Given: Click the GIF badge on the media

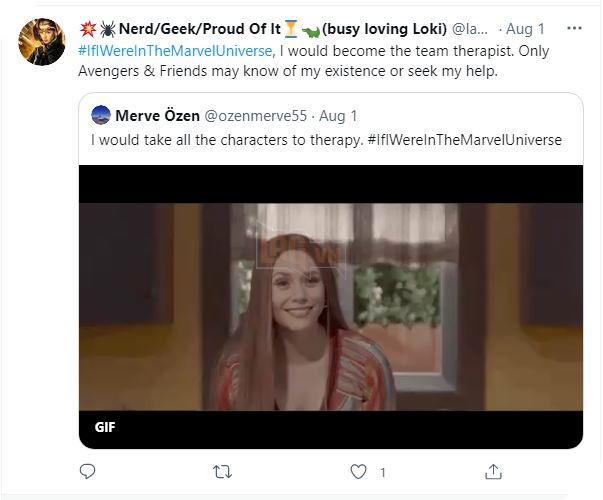Looking at the screenshot, I should coord(106,426).
